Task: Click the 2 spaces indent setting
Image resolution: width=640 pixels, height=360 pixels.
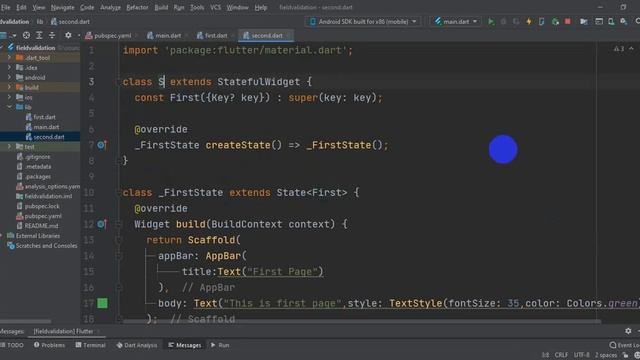Action: [x=605, y=355]
